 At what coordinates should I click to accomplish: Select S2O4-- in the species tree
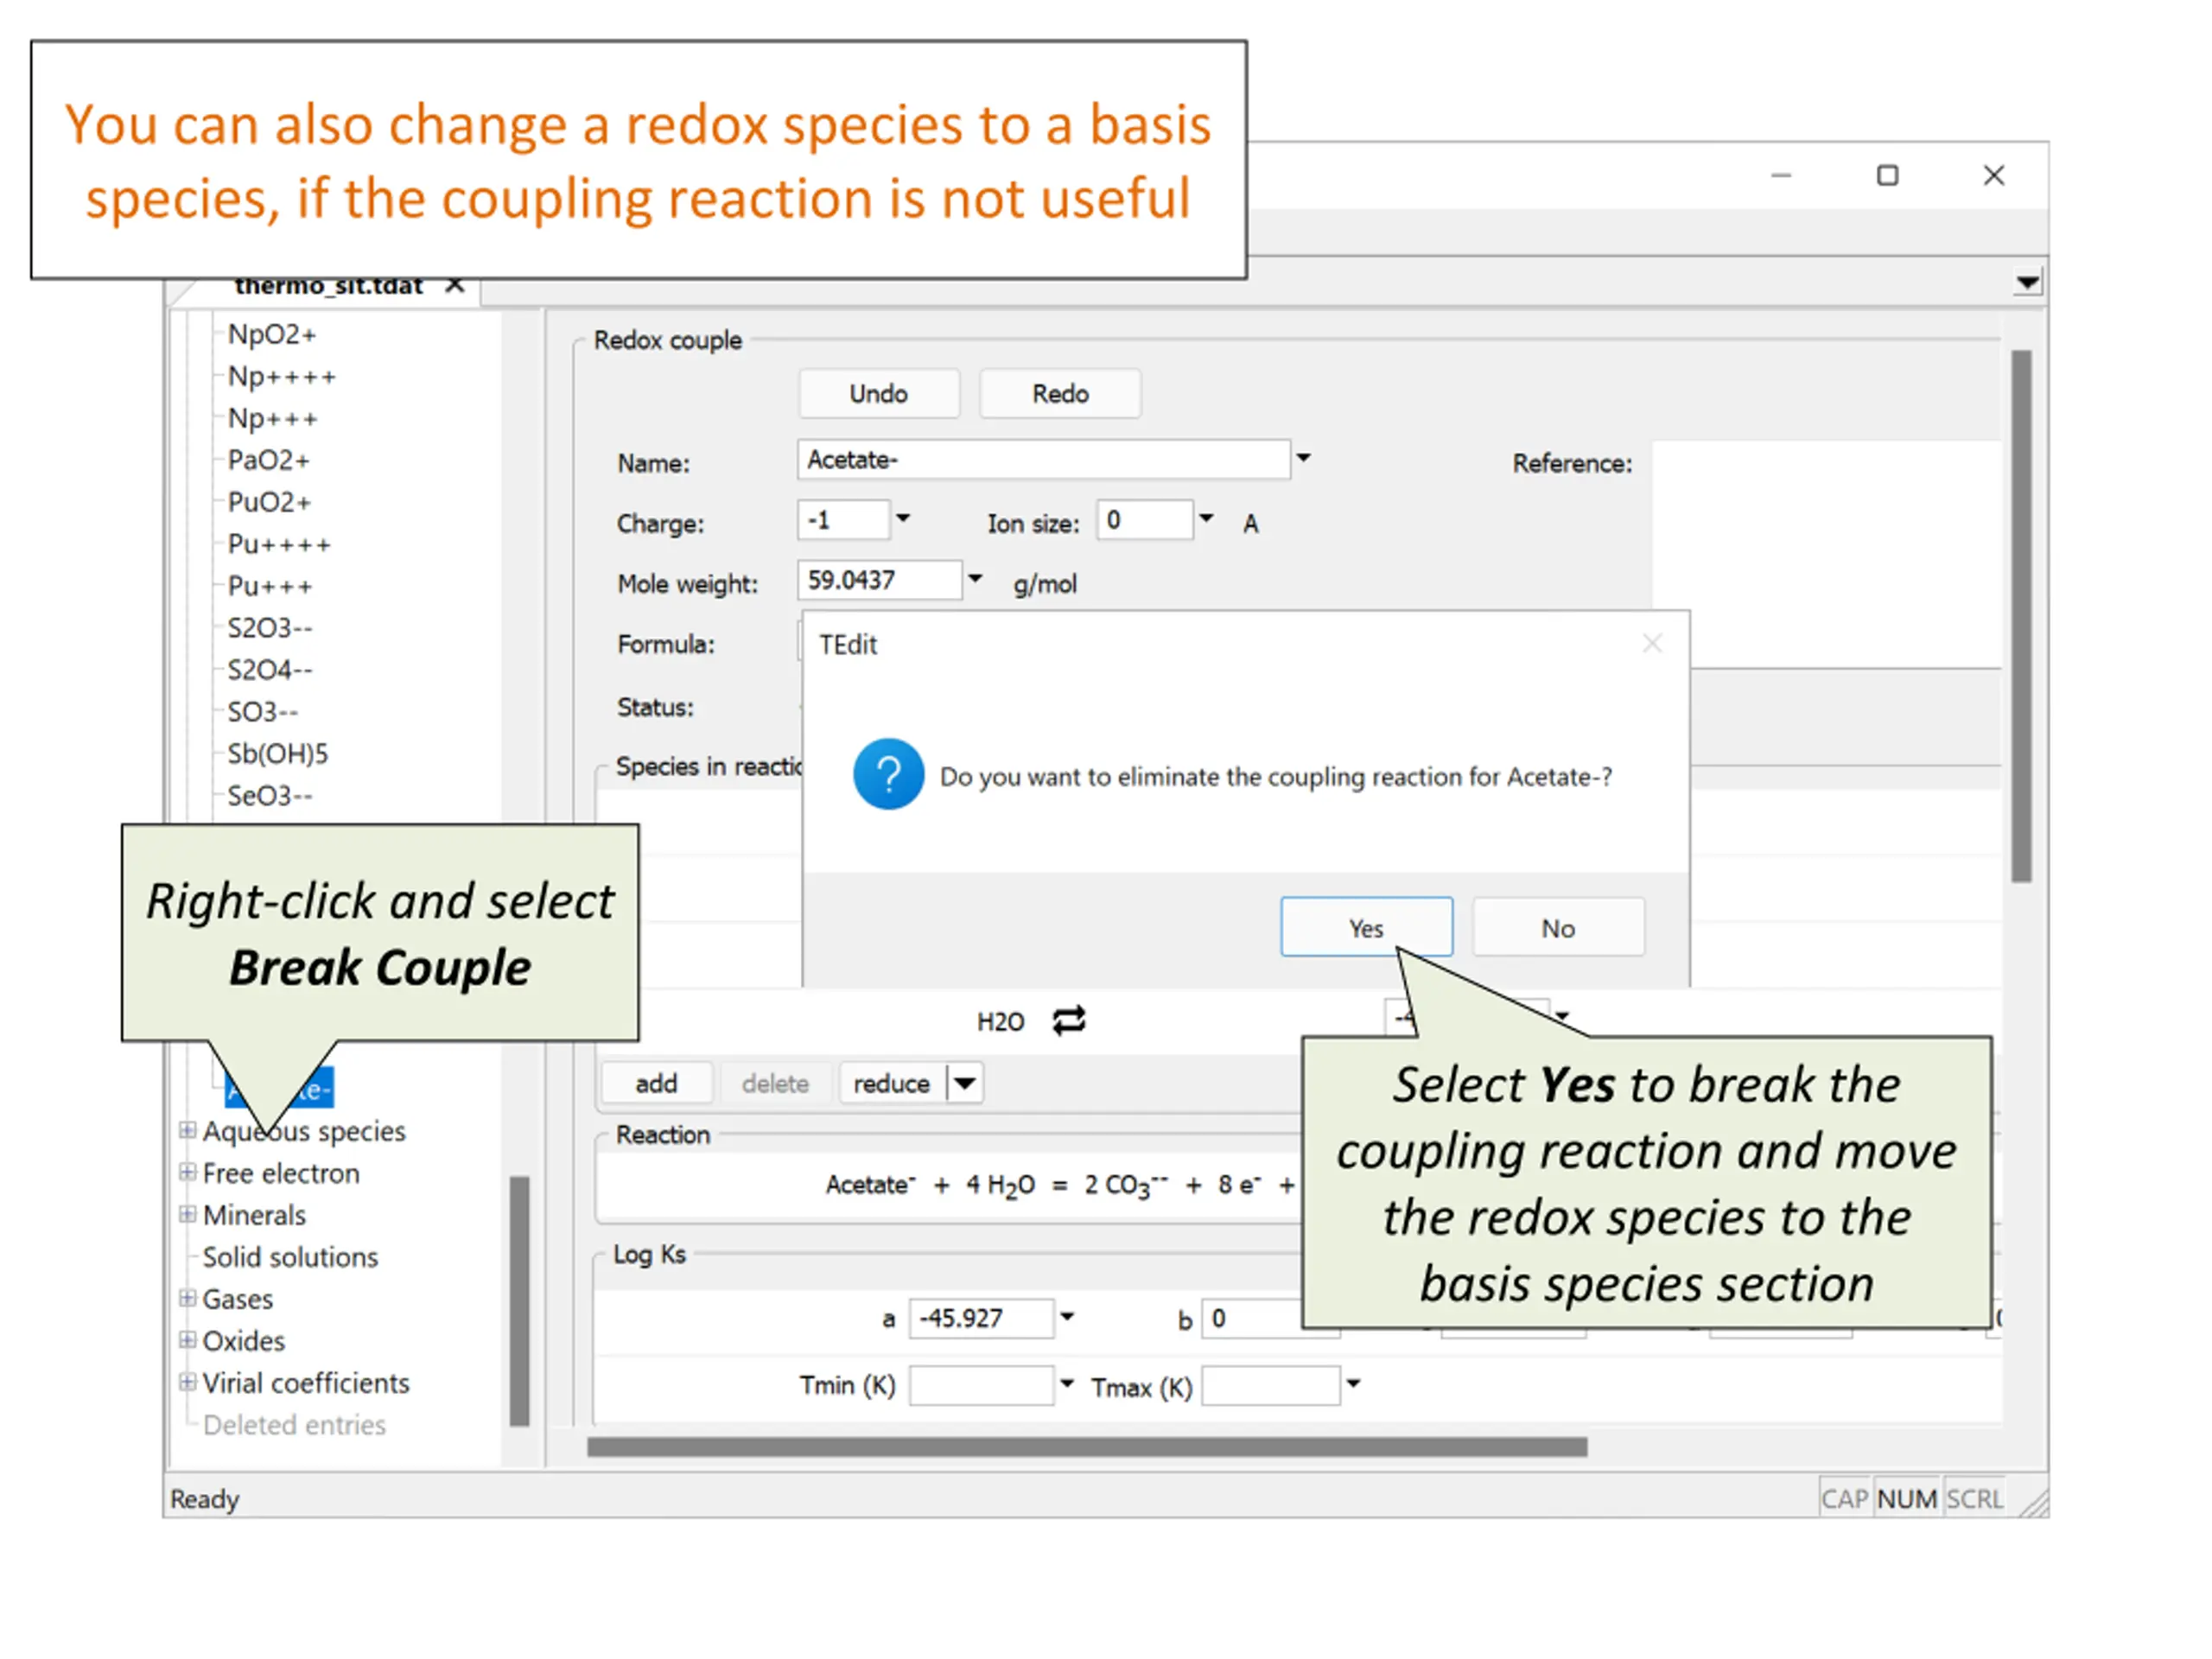[x=270, y=670]
